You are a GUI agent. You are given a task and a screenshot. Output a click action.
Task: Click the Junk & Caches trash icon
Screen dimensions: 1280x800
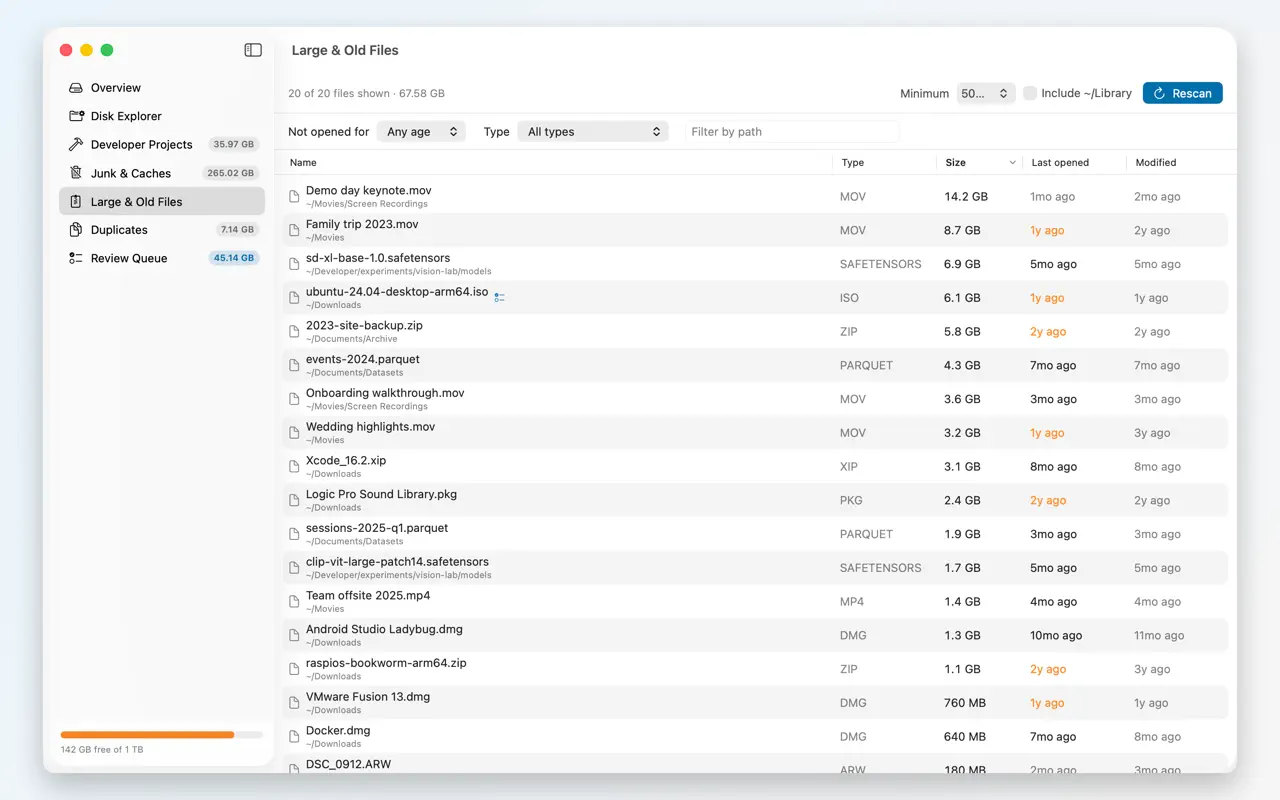76,173
